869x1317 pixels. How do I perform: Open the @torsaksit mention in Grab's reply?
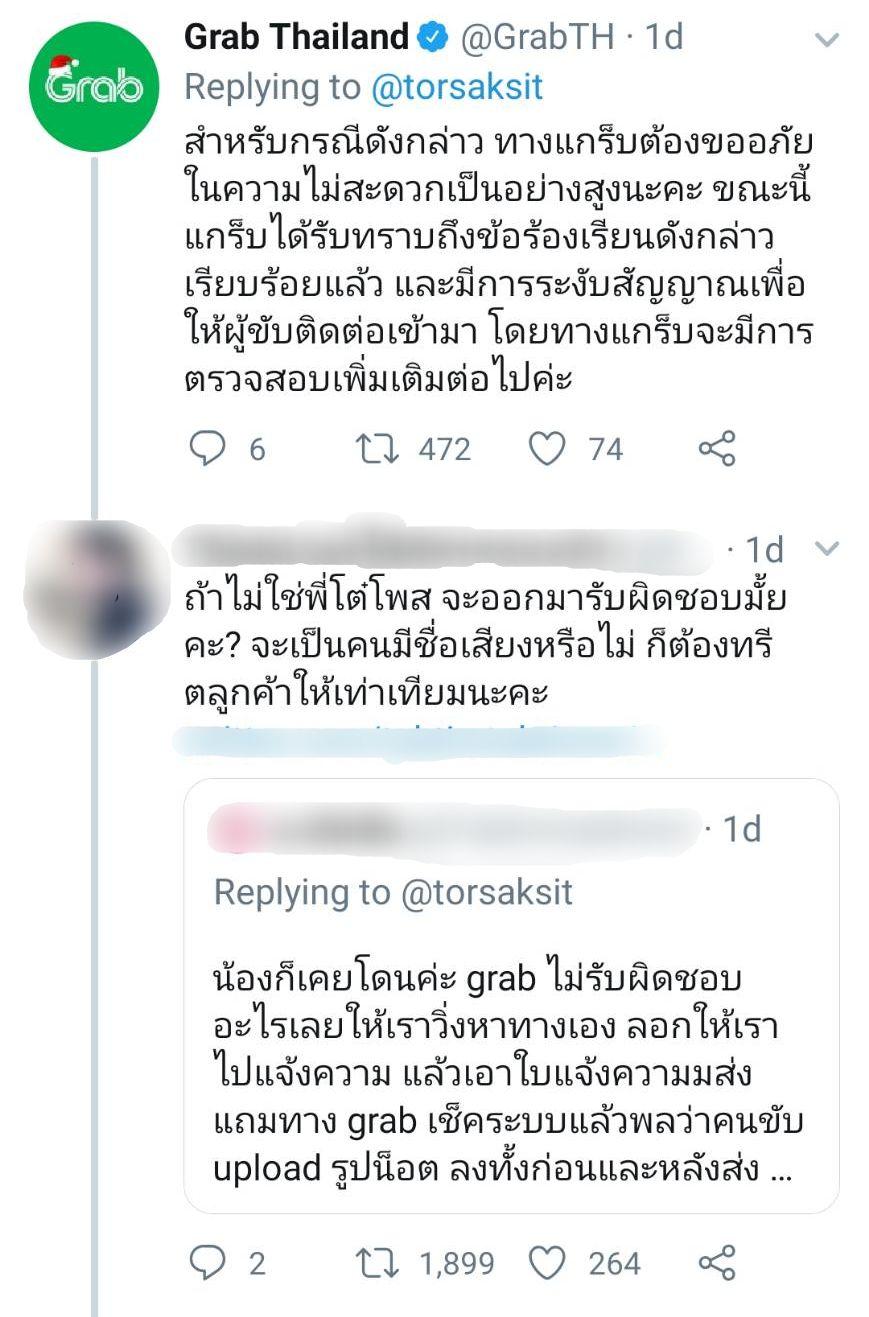(456, 87)
